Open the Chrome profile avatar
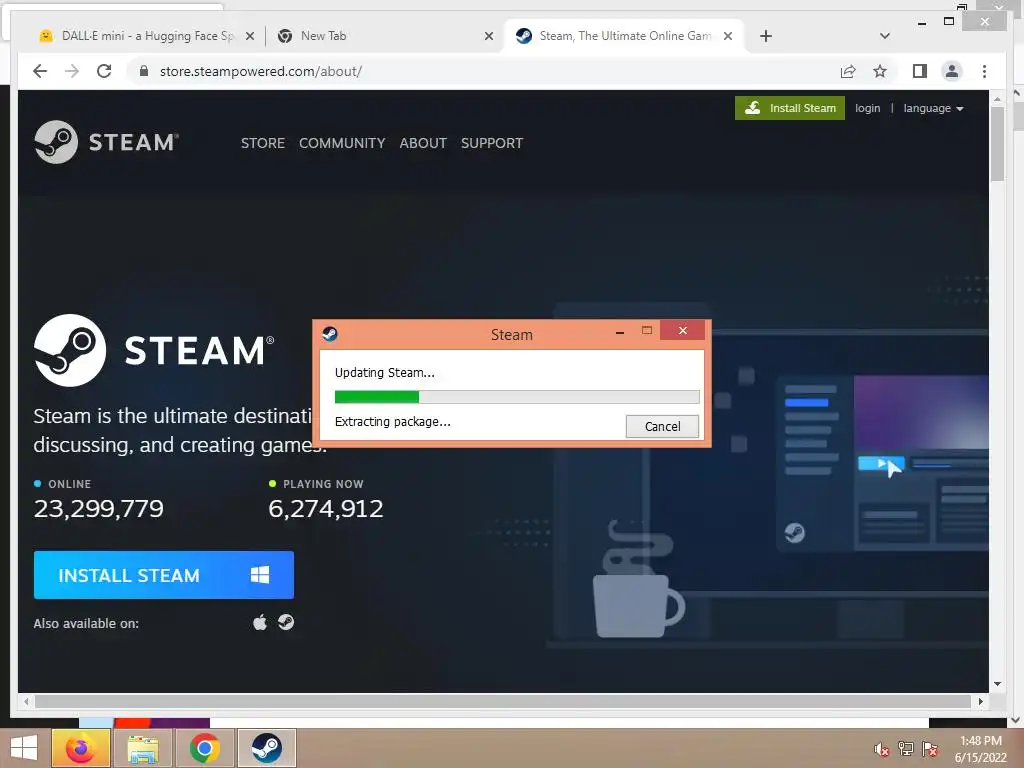Screen dimensions: 1024x768 [952, 71]
